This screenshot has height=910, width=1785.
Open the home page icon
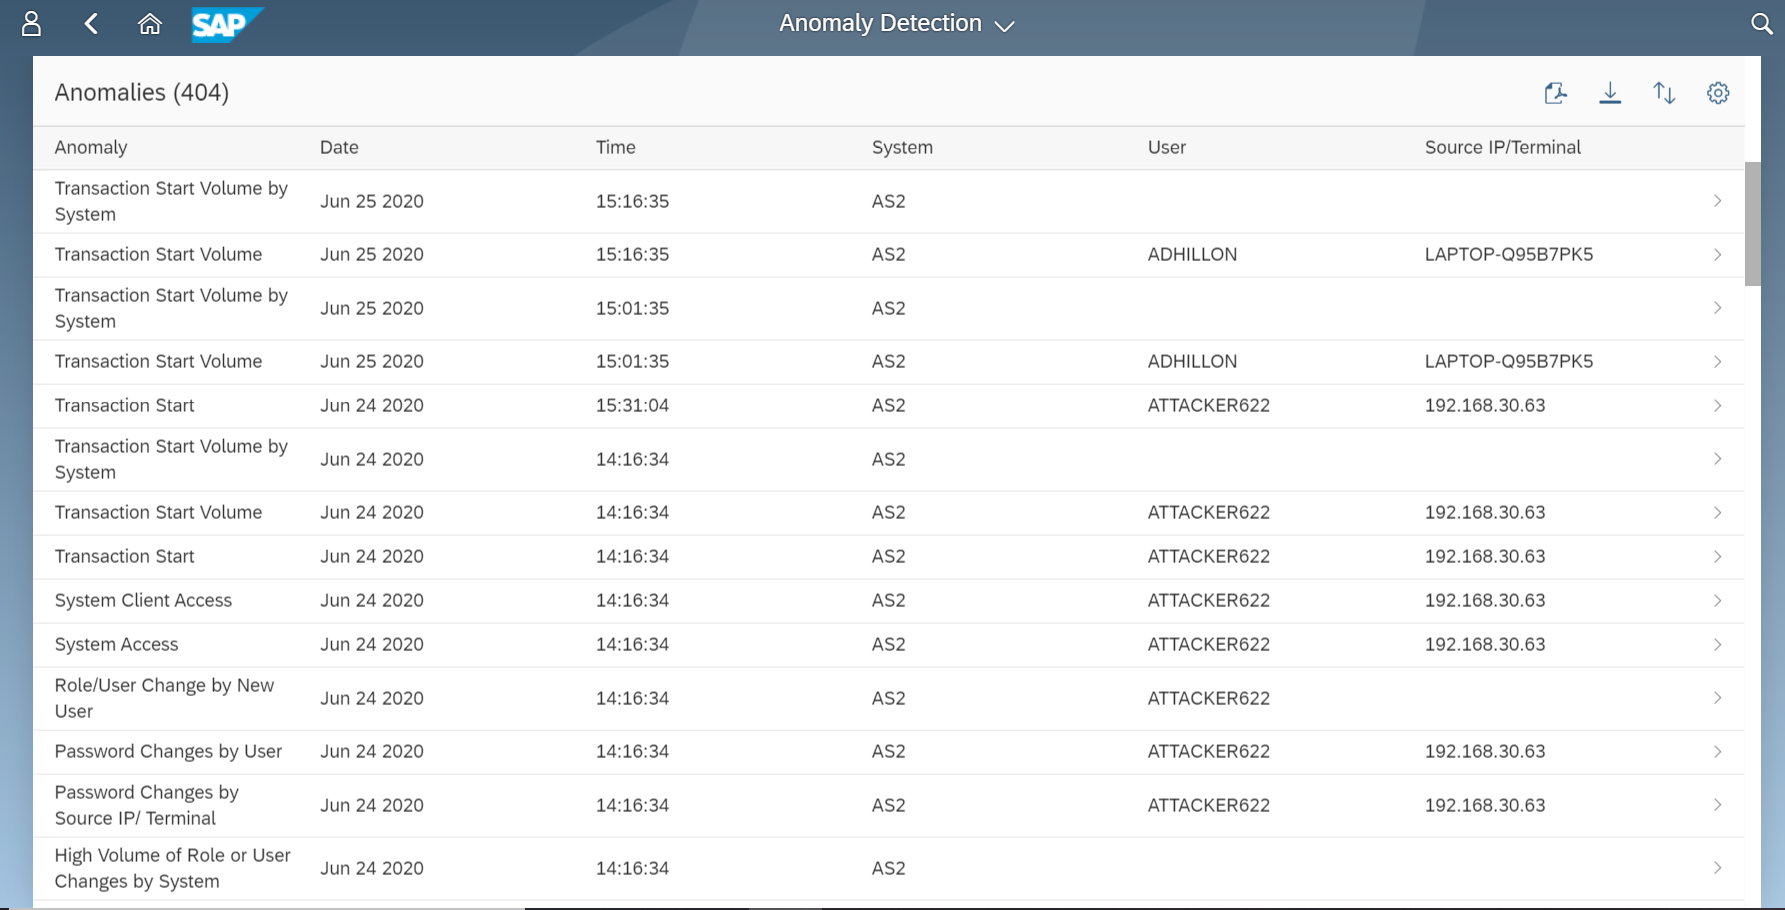point(149,24)
